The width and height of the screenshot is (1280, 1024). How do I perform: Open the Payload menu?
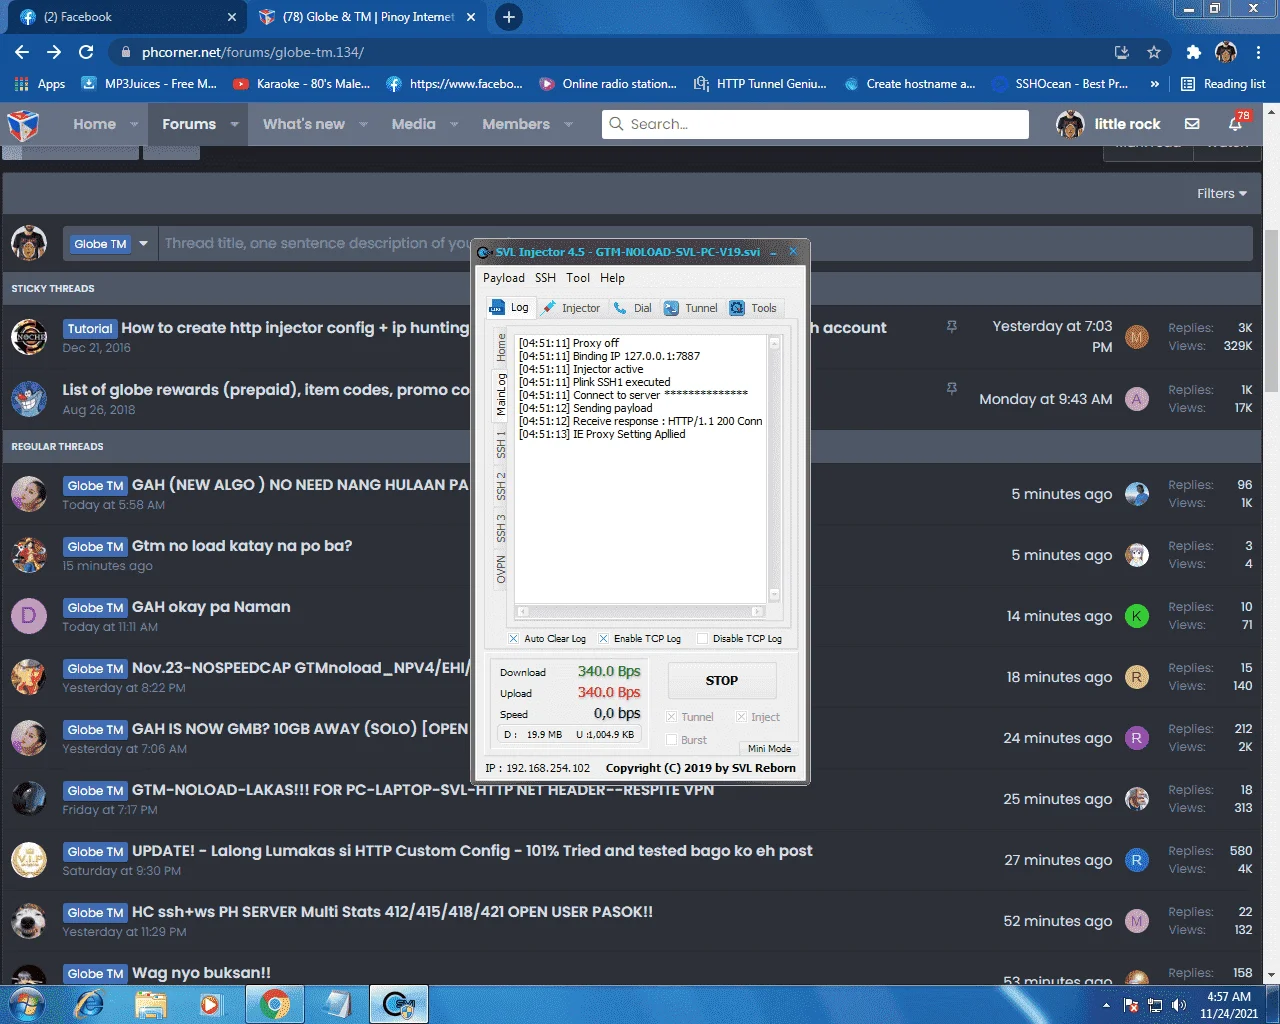click(504, 278)
